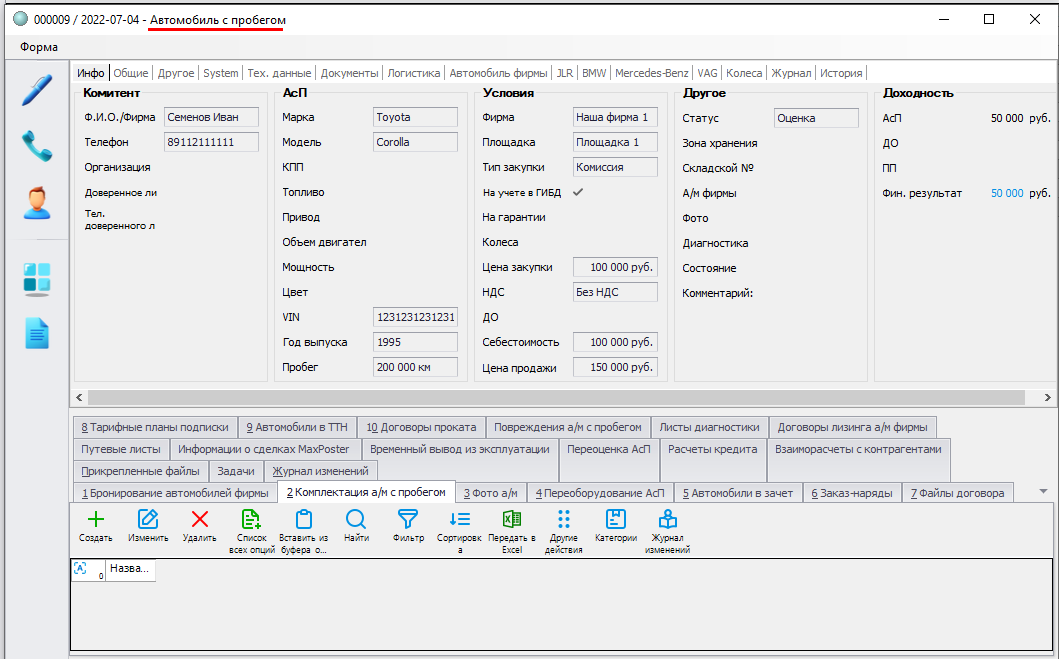Switch to the Документы tab
The image size is (1059, 659).
click(x=349, y=73)
